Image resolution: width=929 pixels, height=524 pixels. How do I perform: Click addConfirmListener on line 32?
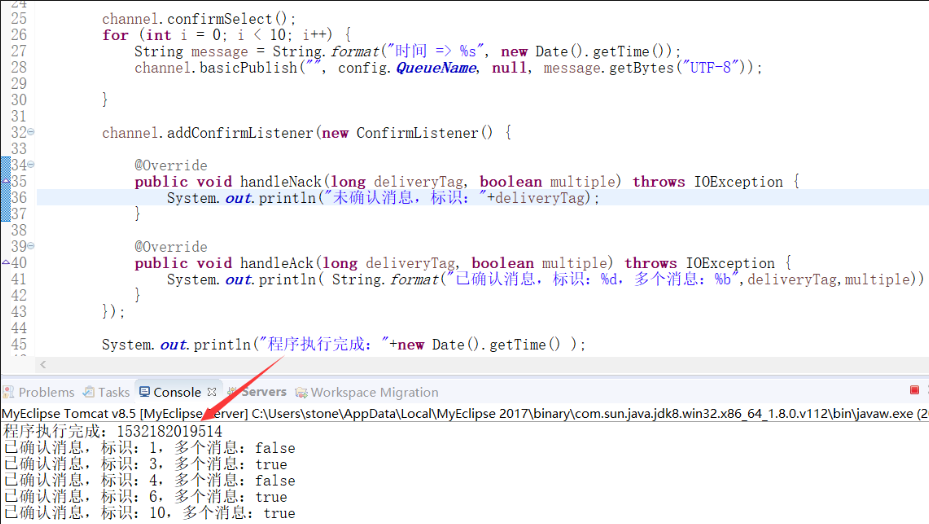(x=239, y=133)
